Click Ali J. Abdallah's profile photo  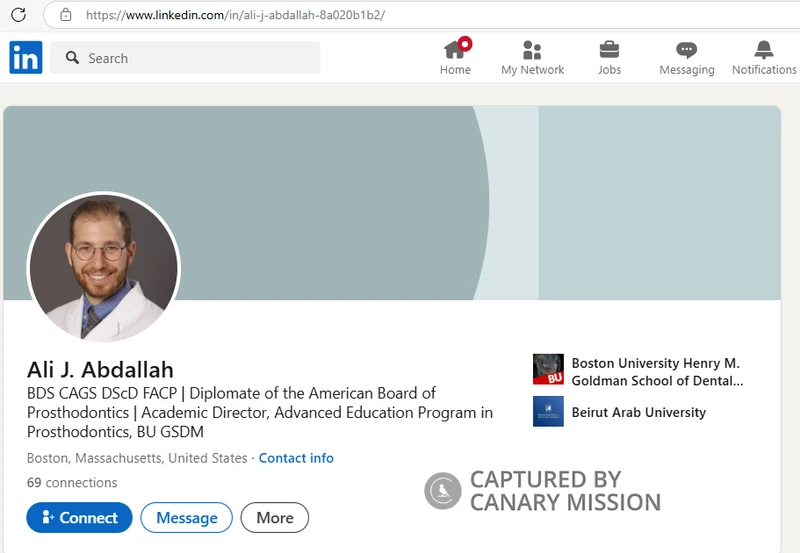(x=104, y=267)
